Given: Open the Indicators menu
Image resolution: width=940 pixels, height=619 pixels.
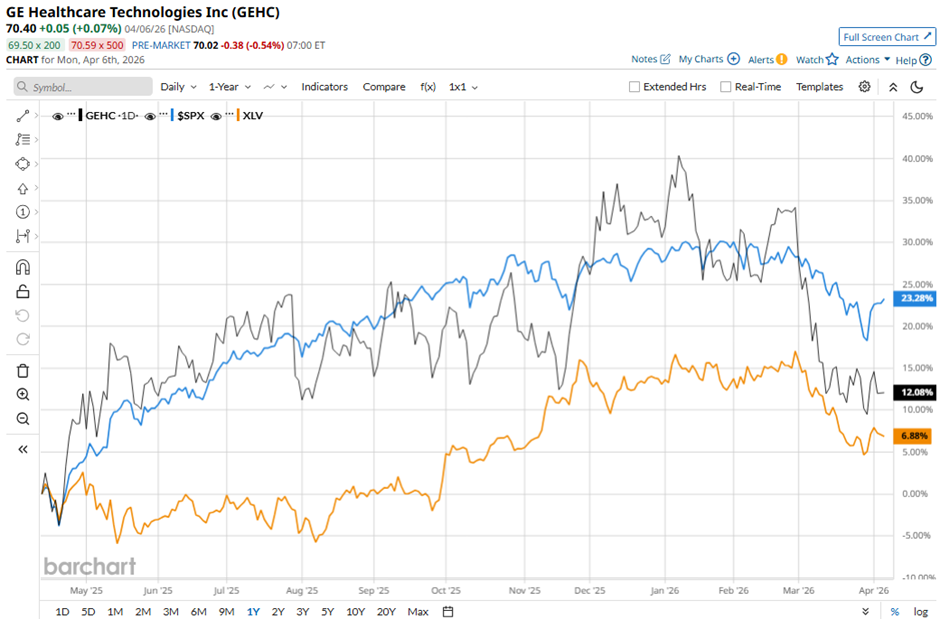Looking at the screenshot, I should click(x=324, y=87).
